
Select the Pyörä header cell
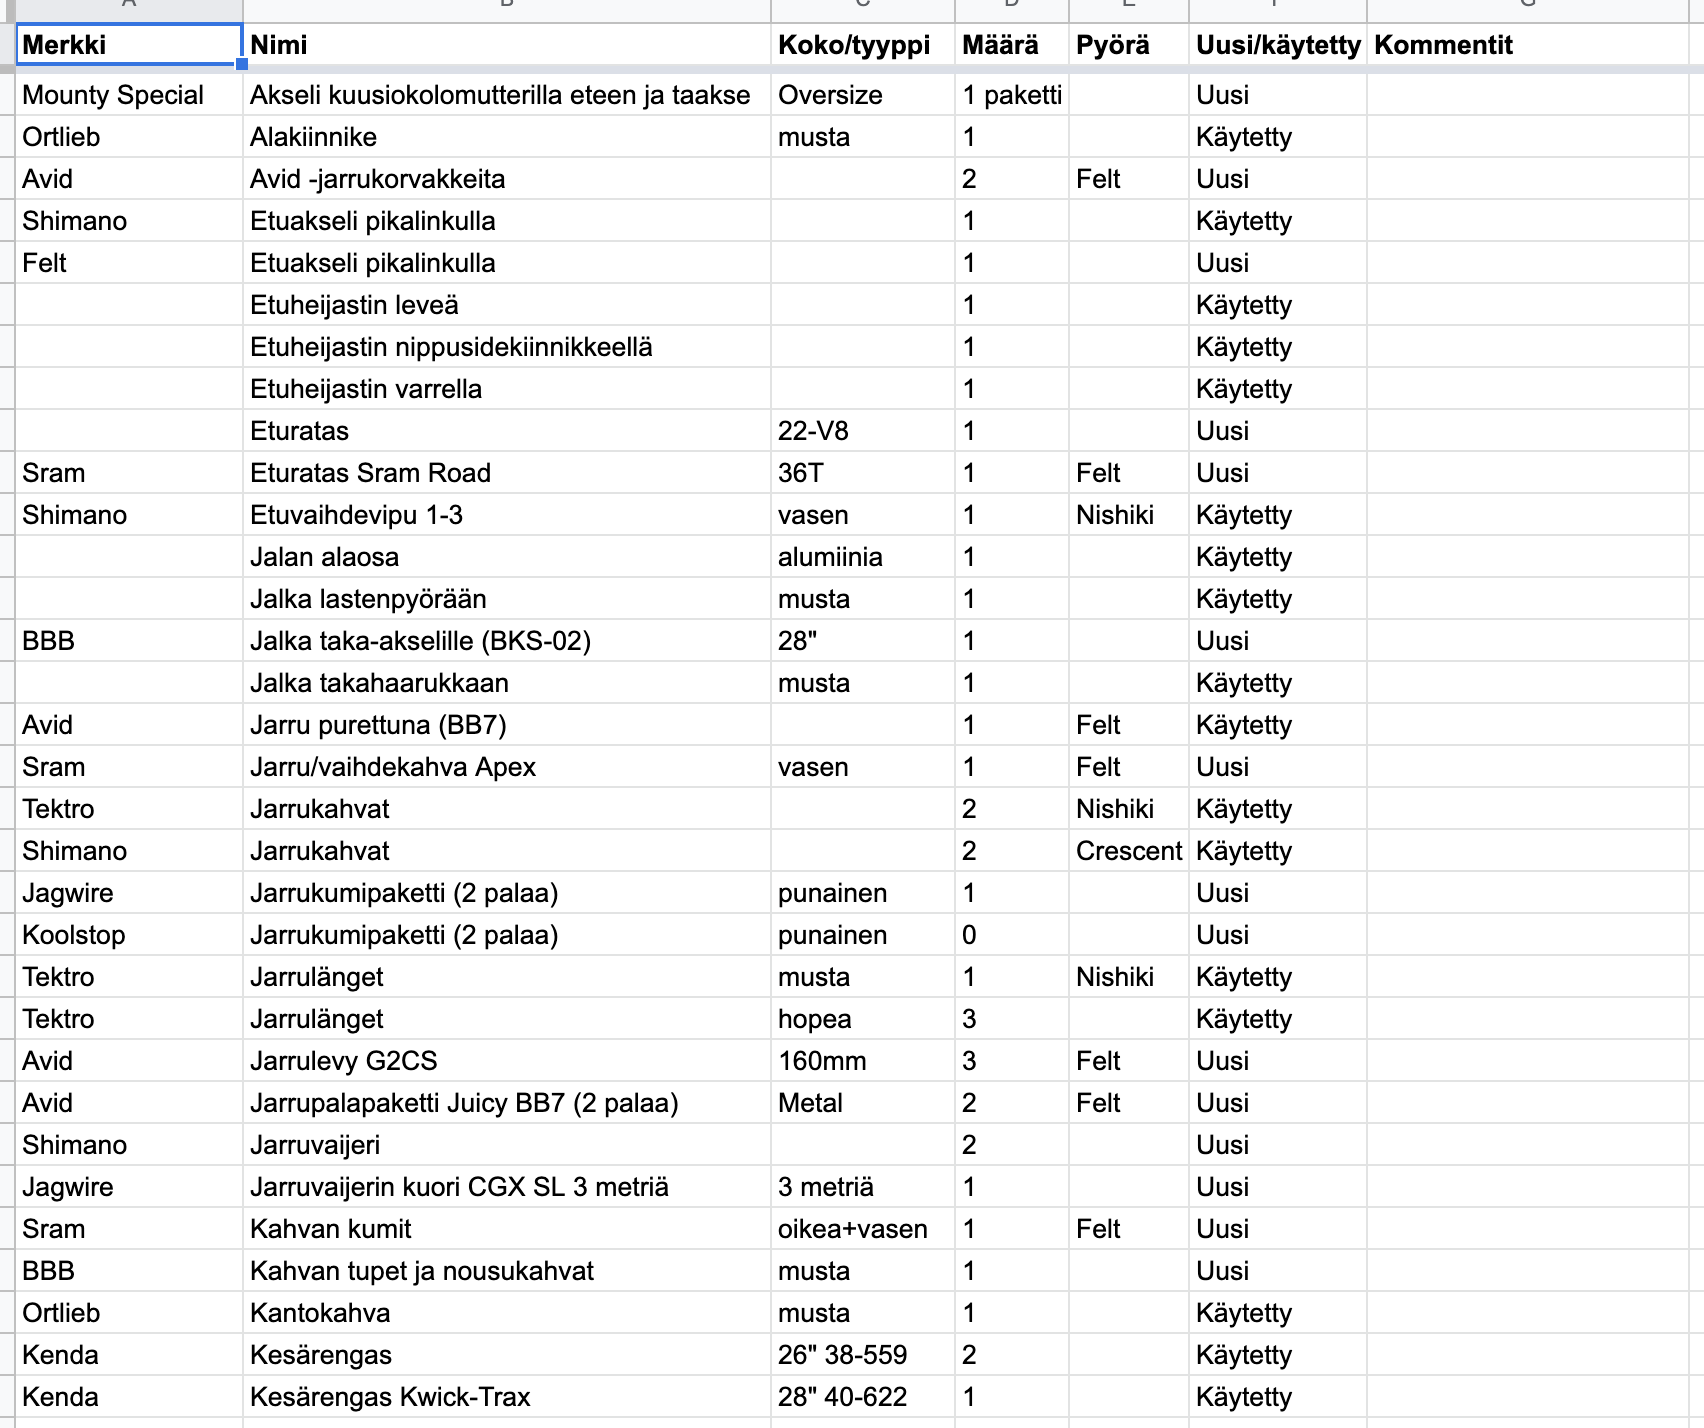pyautogui.click(x=1129, y=45)
